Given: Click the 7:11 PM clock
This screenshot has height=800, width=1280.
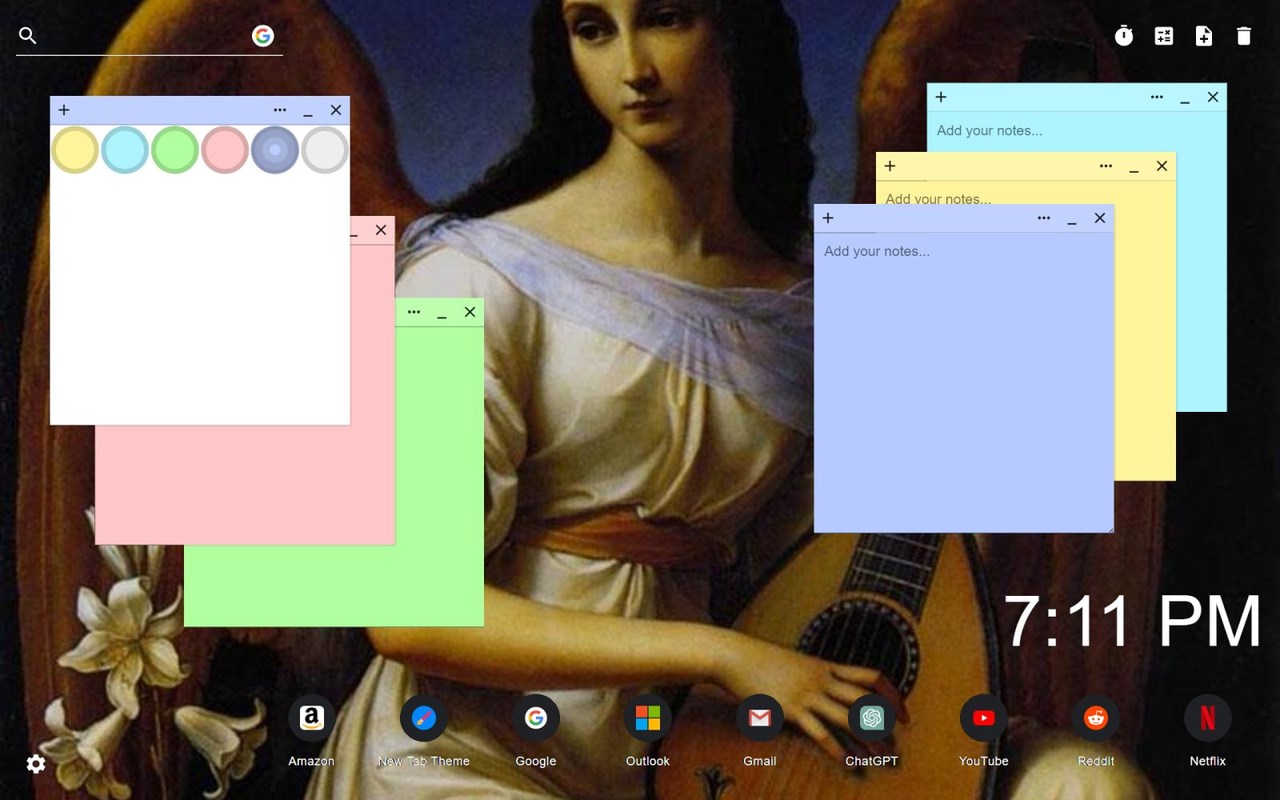Looking at the screenshot, I should 1132,621.
